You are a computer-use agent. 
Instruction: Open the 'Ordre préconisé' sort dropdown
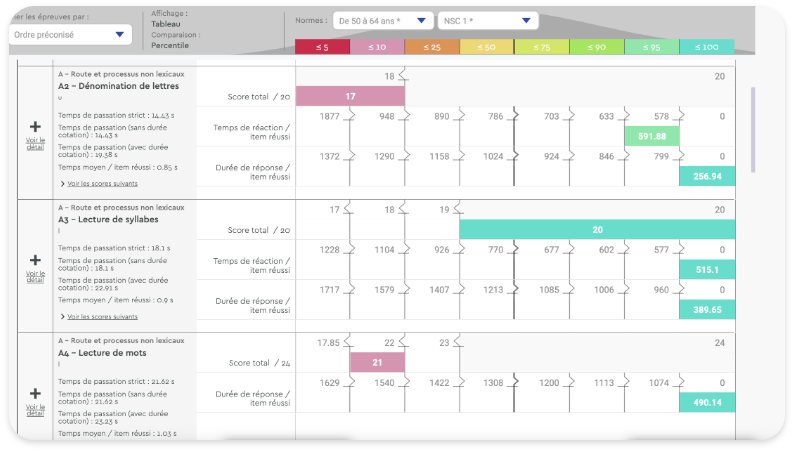point(70,34)
